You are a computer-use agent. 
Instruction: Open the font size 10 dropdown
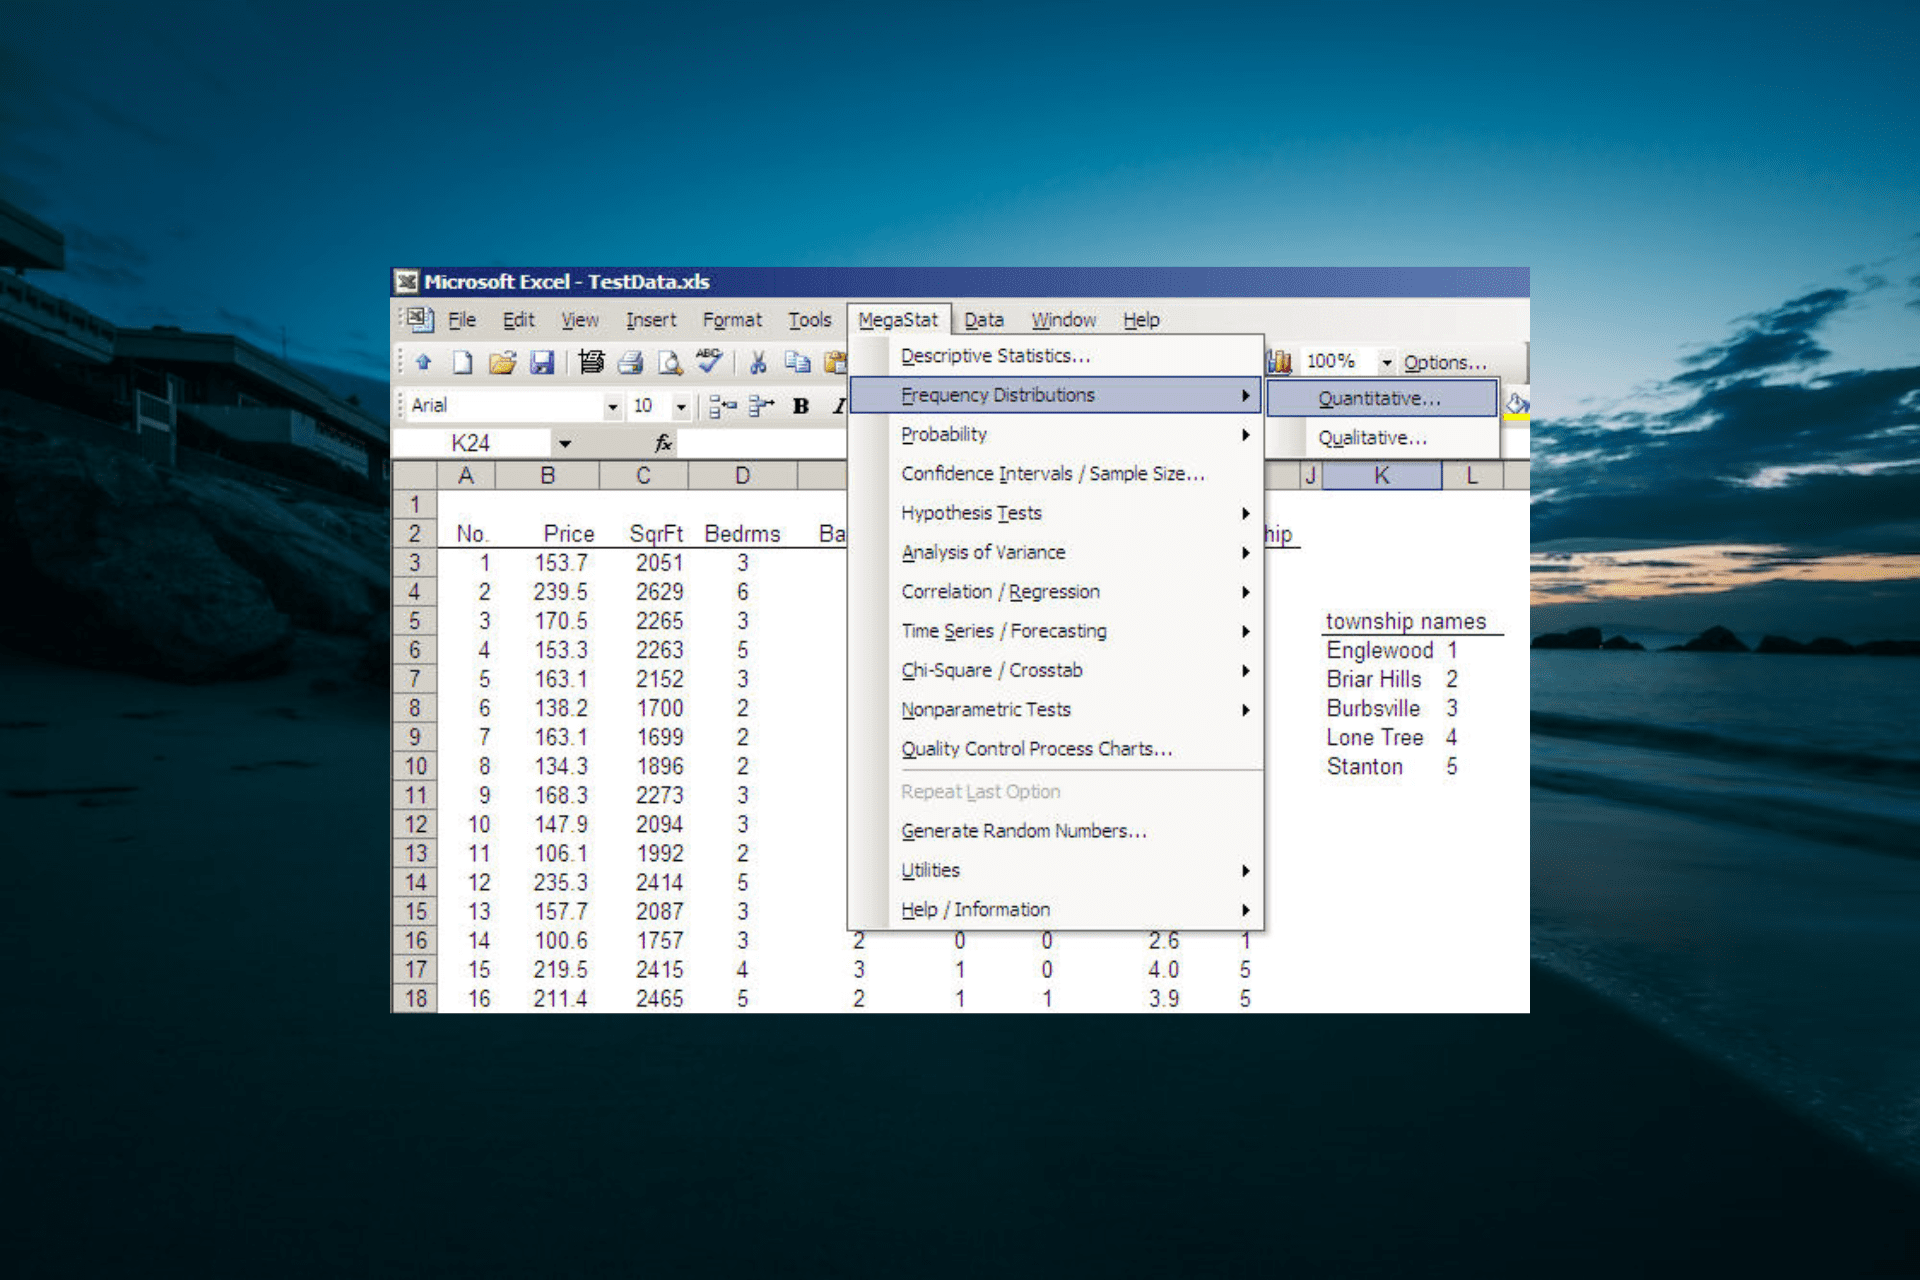681,406
